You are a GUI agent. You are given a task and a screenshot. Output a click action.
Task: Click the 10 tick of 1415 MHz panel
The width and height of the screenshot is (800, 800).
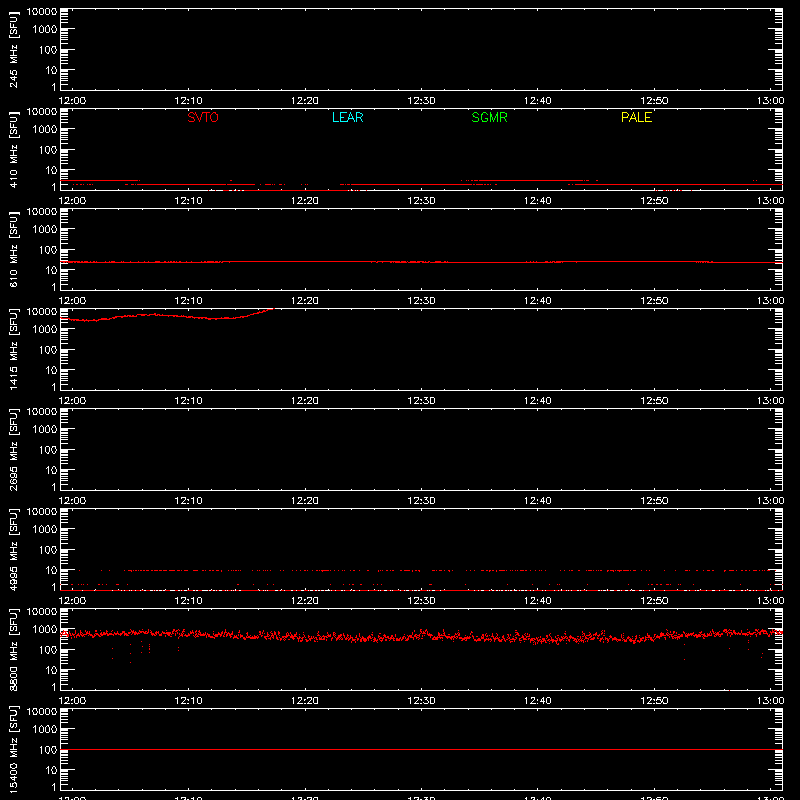click(52, 370)
